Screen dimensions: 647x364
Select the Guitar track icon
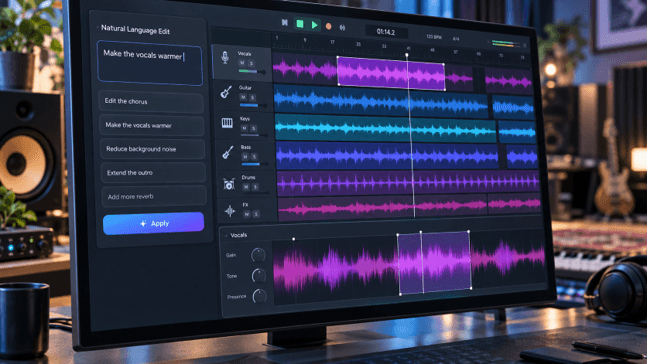226,92
